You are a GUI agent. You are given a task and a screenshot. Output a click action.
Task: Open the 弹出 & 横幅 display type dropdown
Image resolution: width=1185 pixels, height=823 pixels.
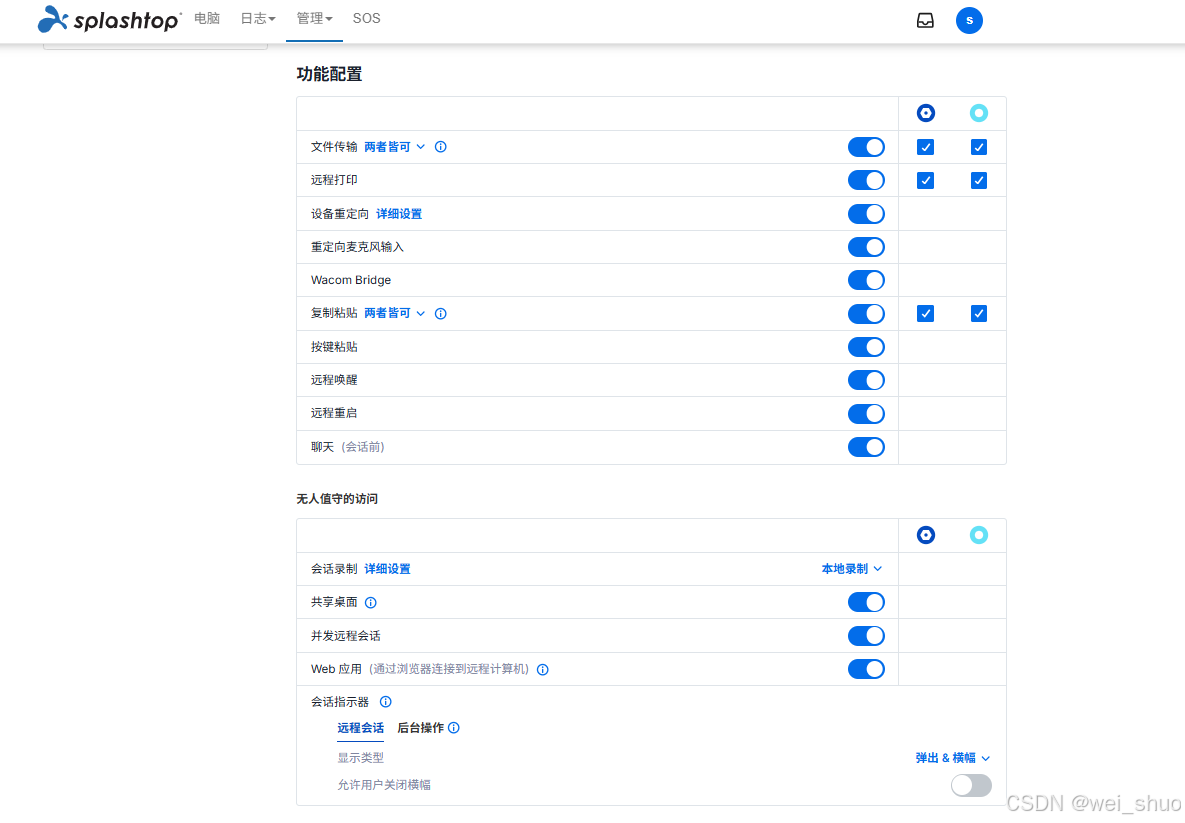[x=950, y=757]
